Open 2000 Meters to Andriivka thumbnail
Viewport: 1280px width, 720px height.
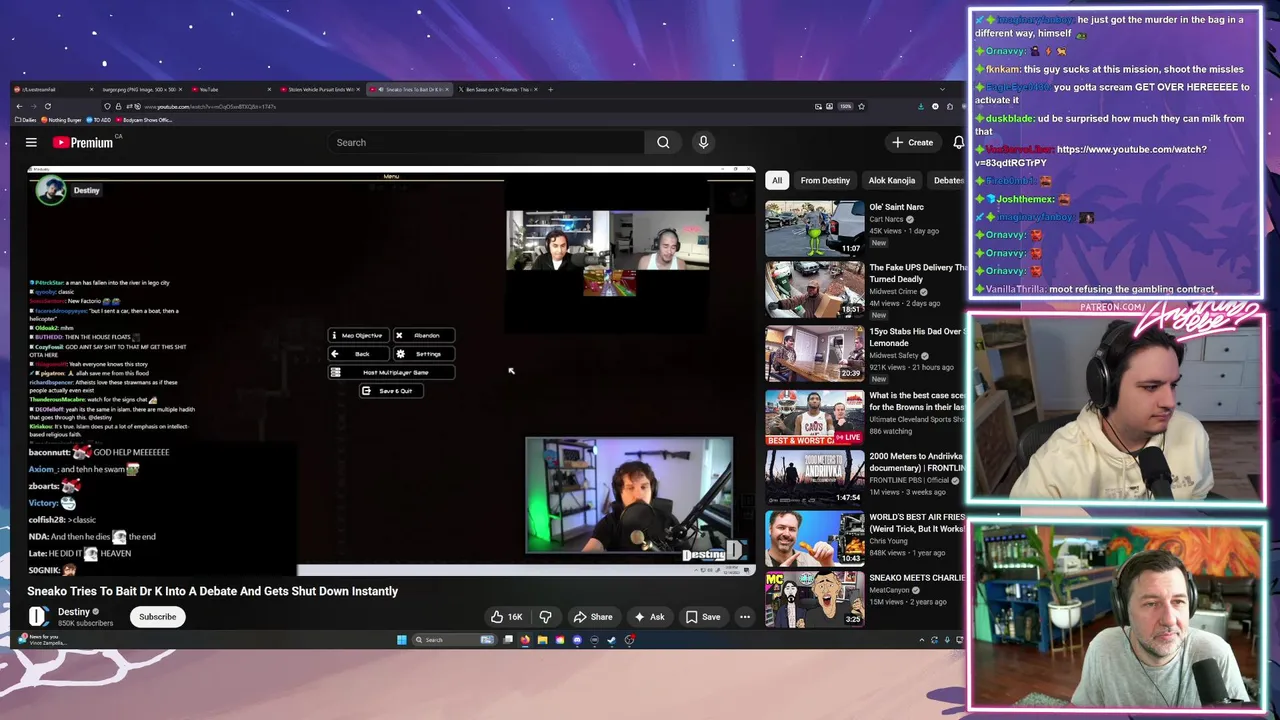815,478
